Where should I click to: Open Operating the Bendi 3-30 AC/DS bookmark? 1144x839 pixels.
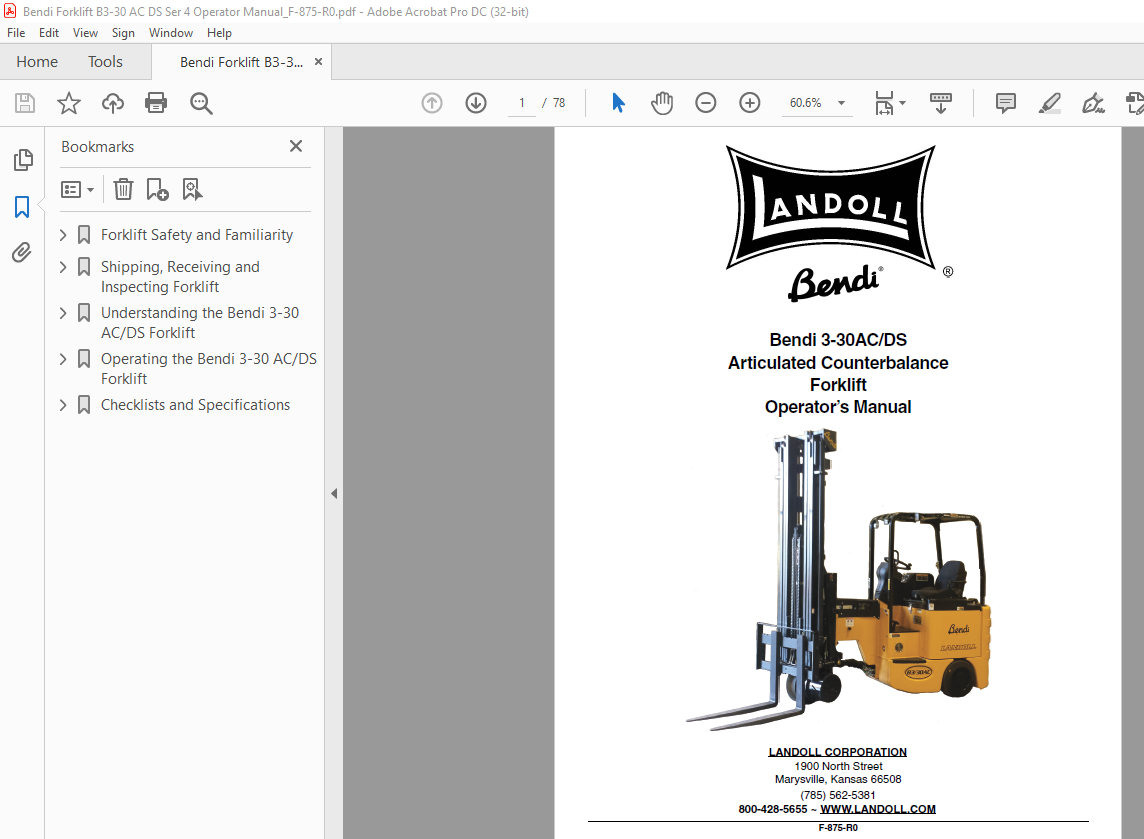pyautogui.click(x=209, y=368)
